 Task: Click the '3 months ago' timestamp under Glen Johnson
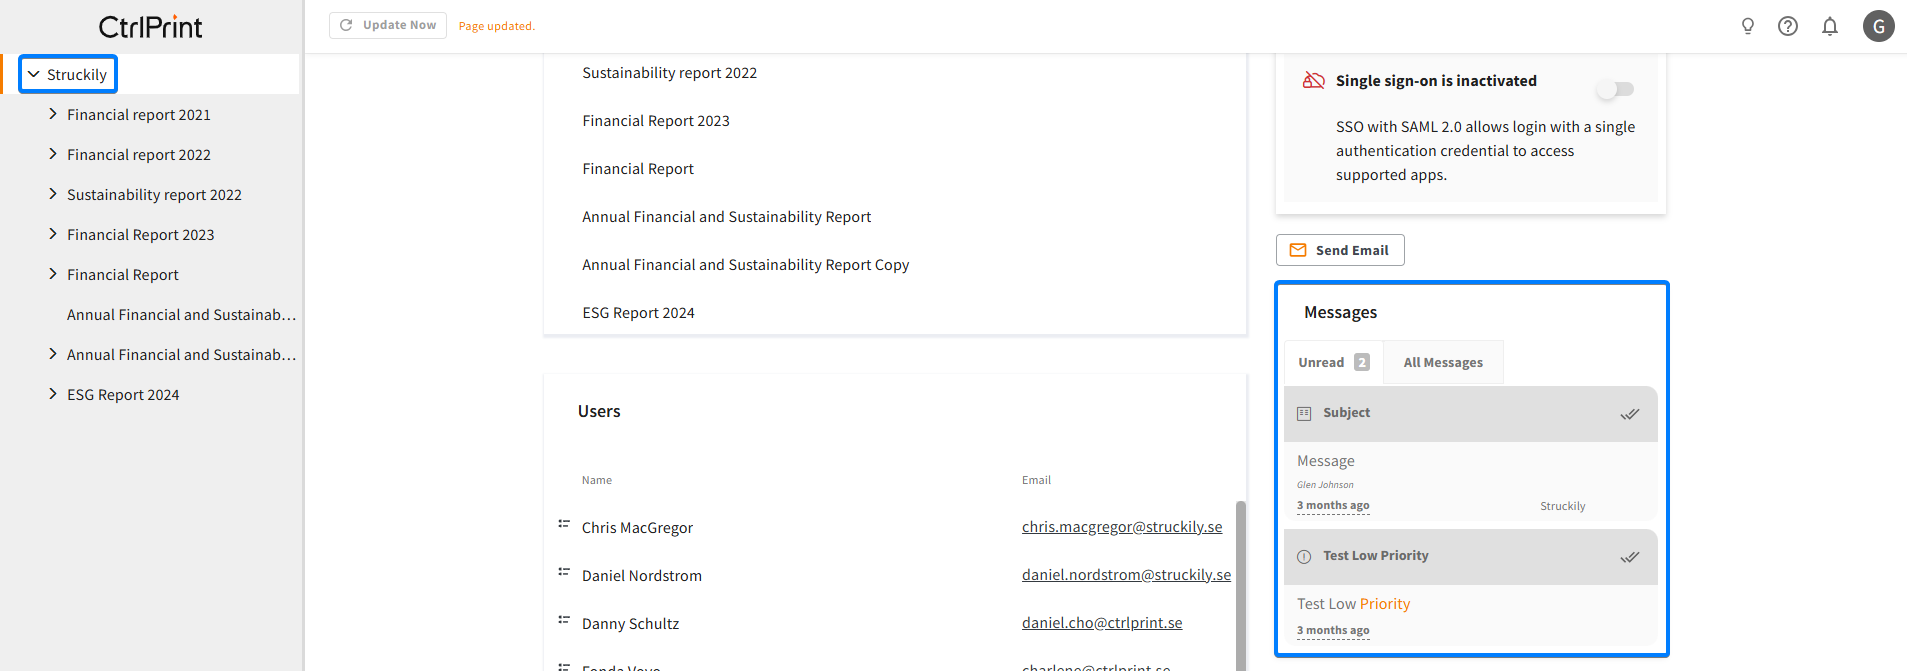click(x=1333, y=506)
